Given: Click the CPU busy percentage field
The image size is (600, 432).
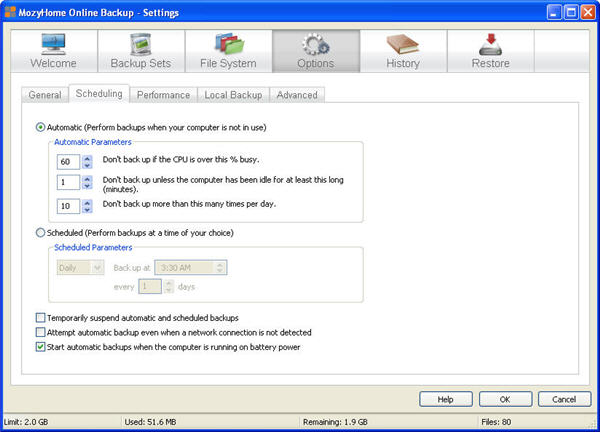Looking at the screenshot, I should coord(68,161).
